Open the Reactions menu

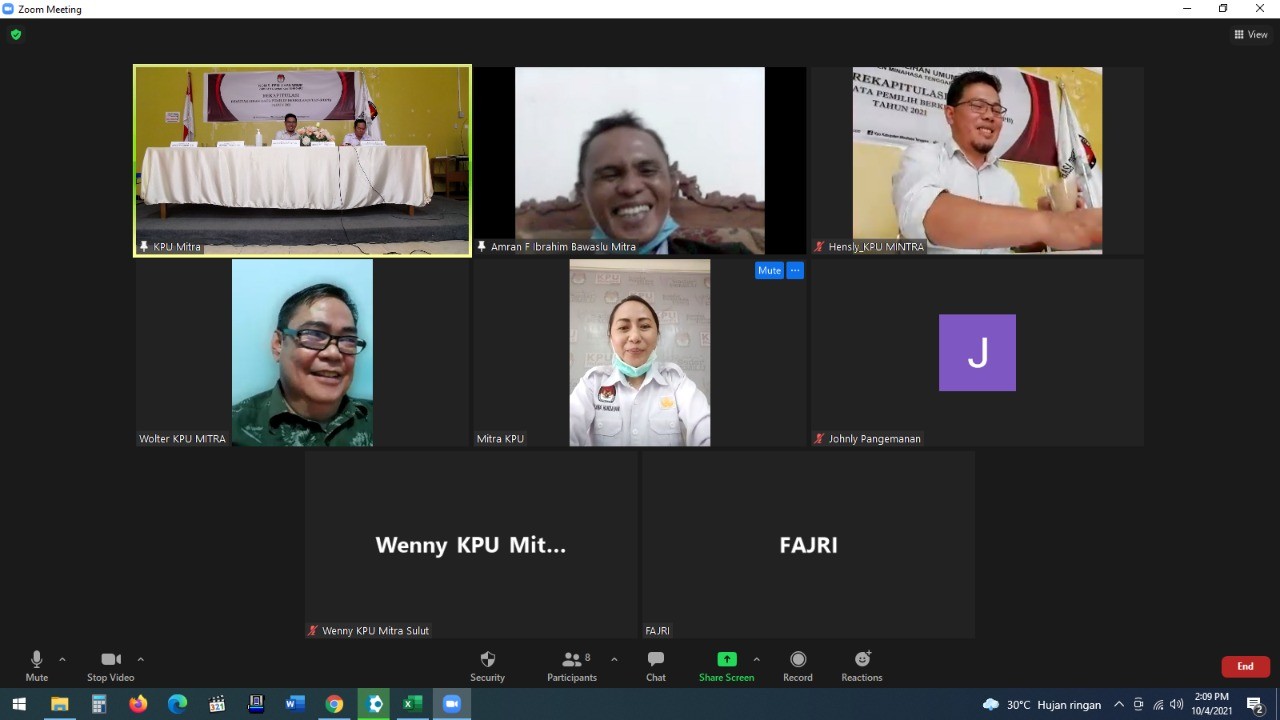861,665
